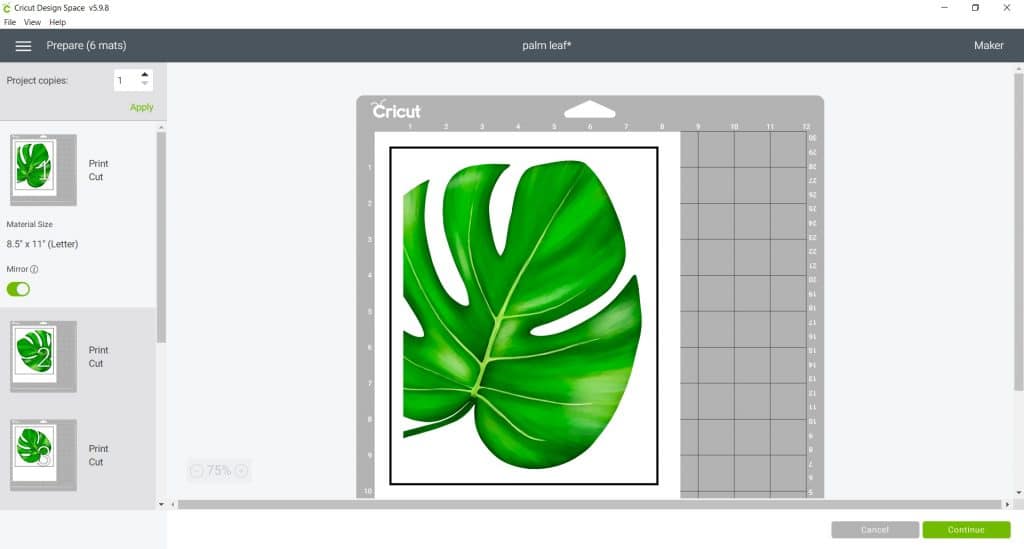Click Print Cut label for mat 1
1024x549 pixels.
click(x=98, y=170)
